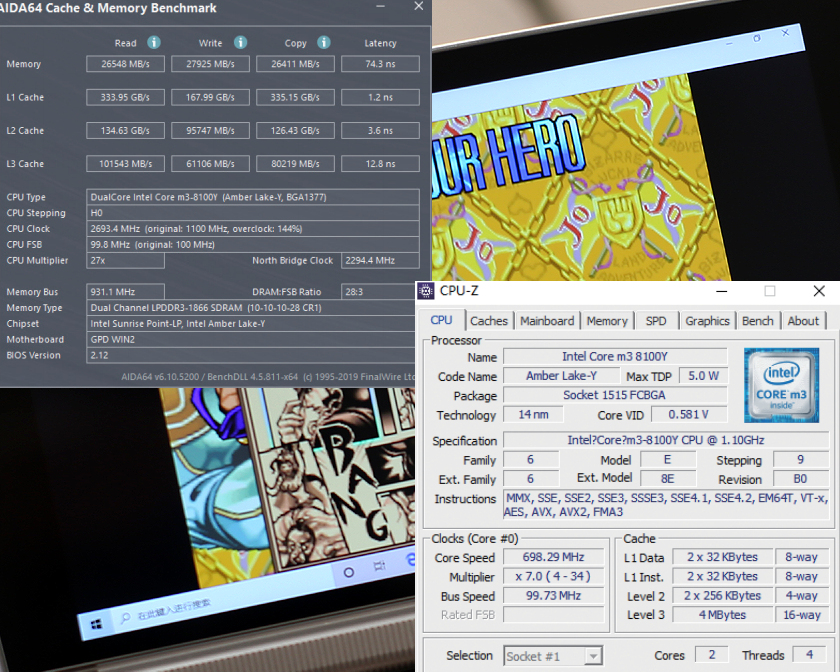
Task: Select the Graphics tab in CPU-Z
Action: tap(707, 321)
